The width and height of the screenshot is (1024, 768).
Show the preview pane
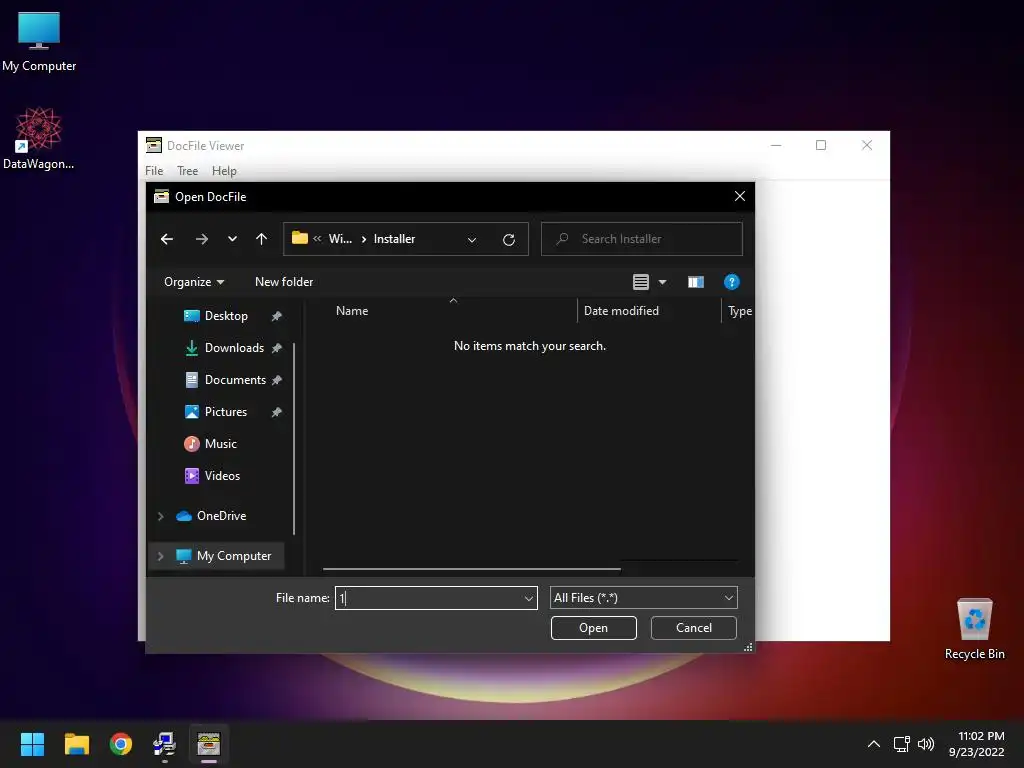(696, 282)
